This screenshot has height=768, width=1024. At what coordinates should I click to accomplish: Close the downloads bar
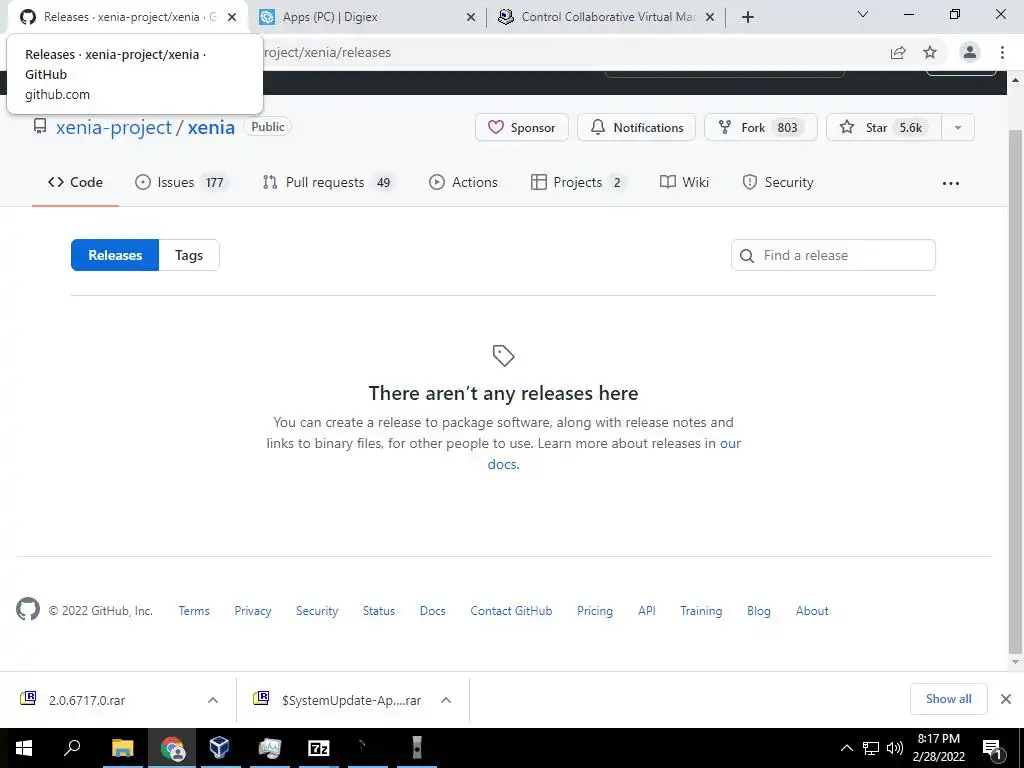pos(1006,699)
